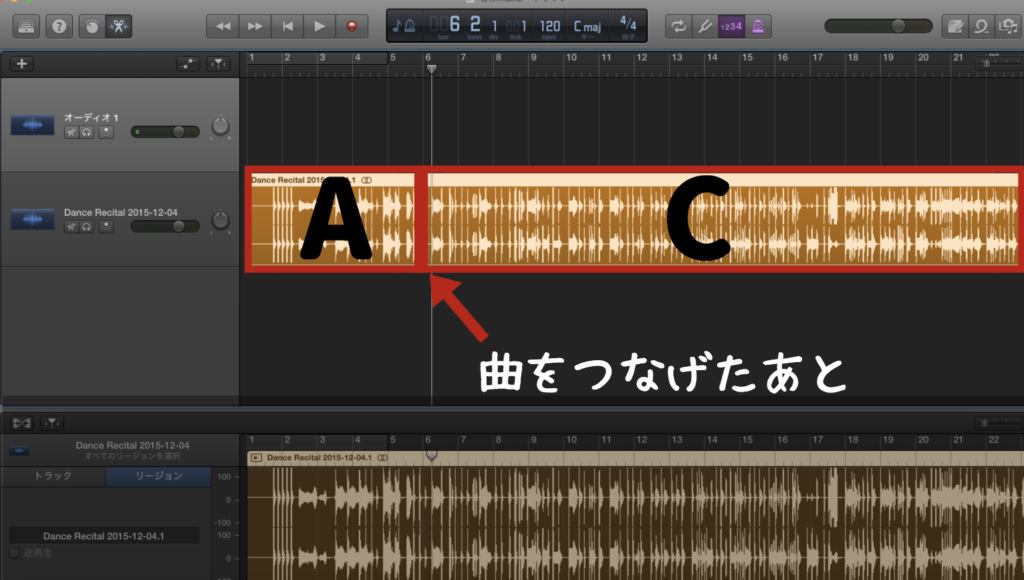The height and width of the screenshot is (580, 1024).
Task: Select the second audio region marked C
Action: coord(723,220)
